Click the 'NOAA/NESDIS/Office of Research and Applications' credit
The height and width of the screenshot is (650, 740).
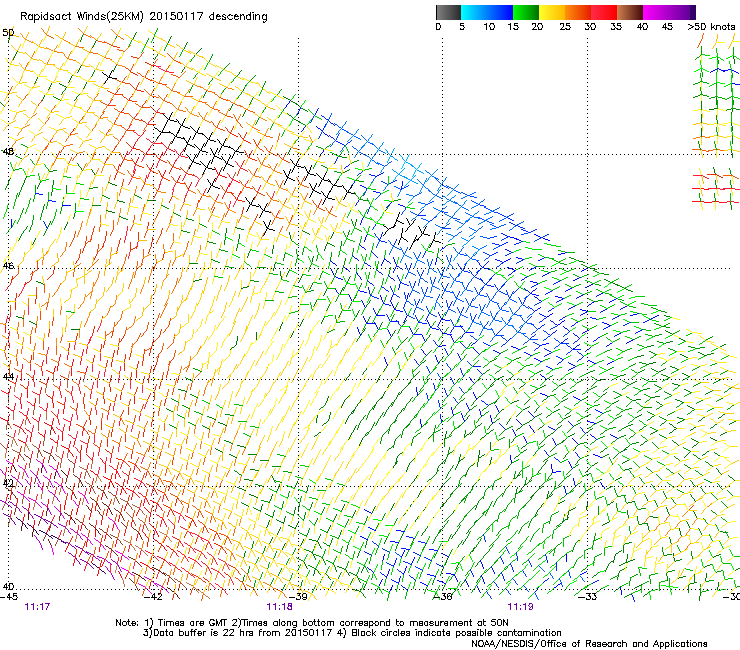[x=589, y=644]
